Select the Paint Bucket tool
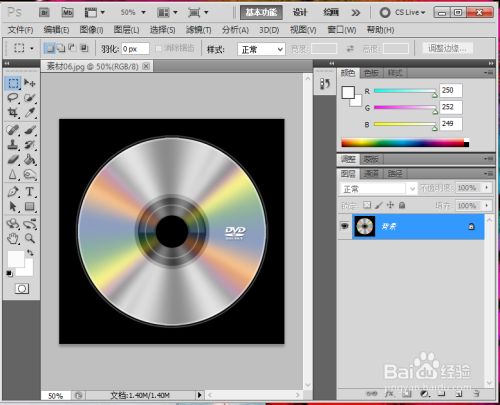Viewport: 500px width, 405px height. click(30, 159)
